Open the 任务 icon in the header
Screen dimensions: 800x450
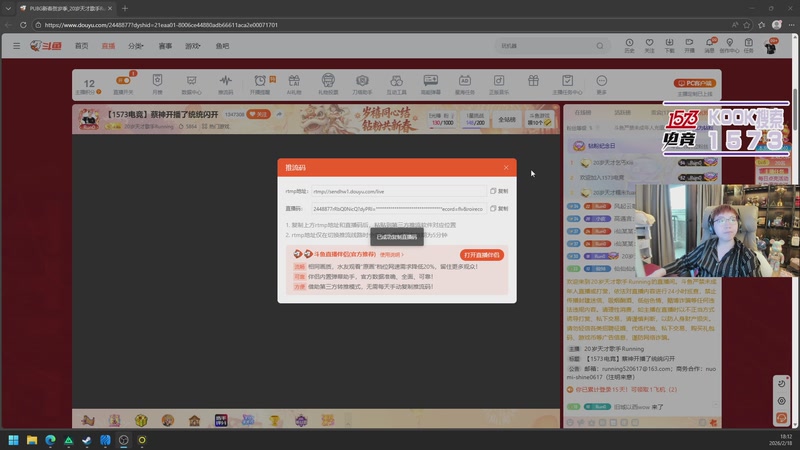point(748,45)
